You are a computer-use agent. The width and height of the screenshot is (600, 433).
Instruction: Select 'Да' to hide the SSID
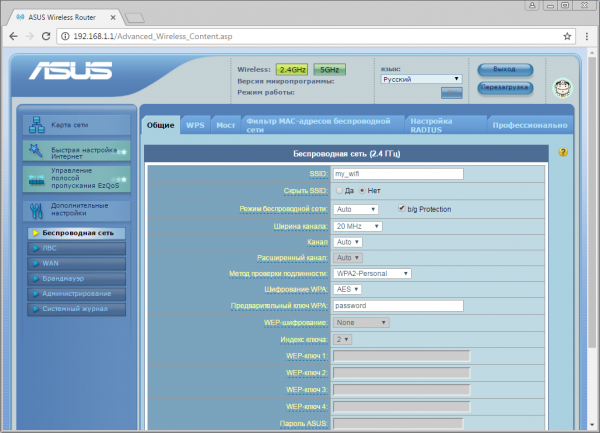[339, 190]
